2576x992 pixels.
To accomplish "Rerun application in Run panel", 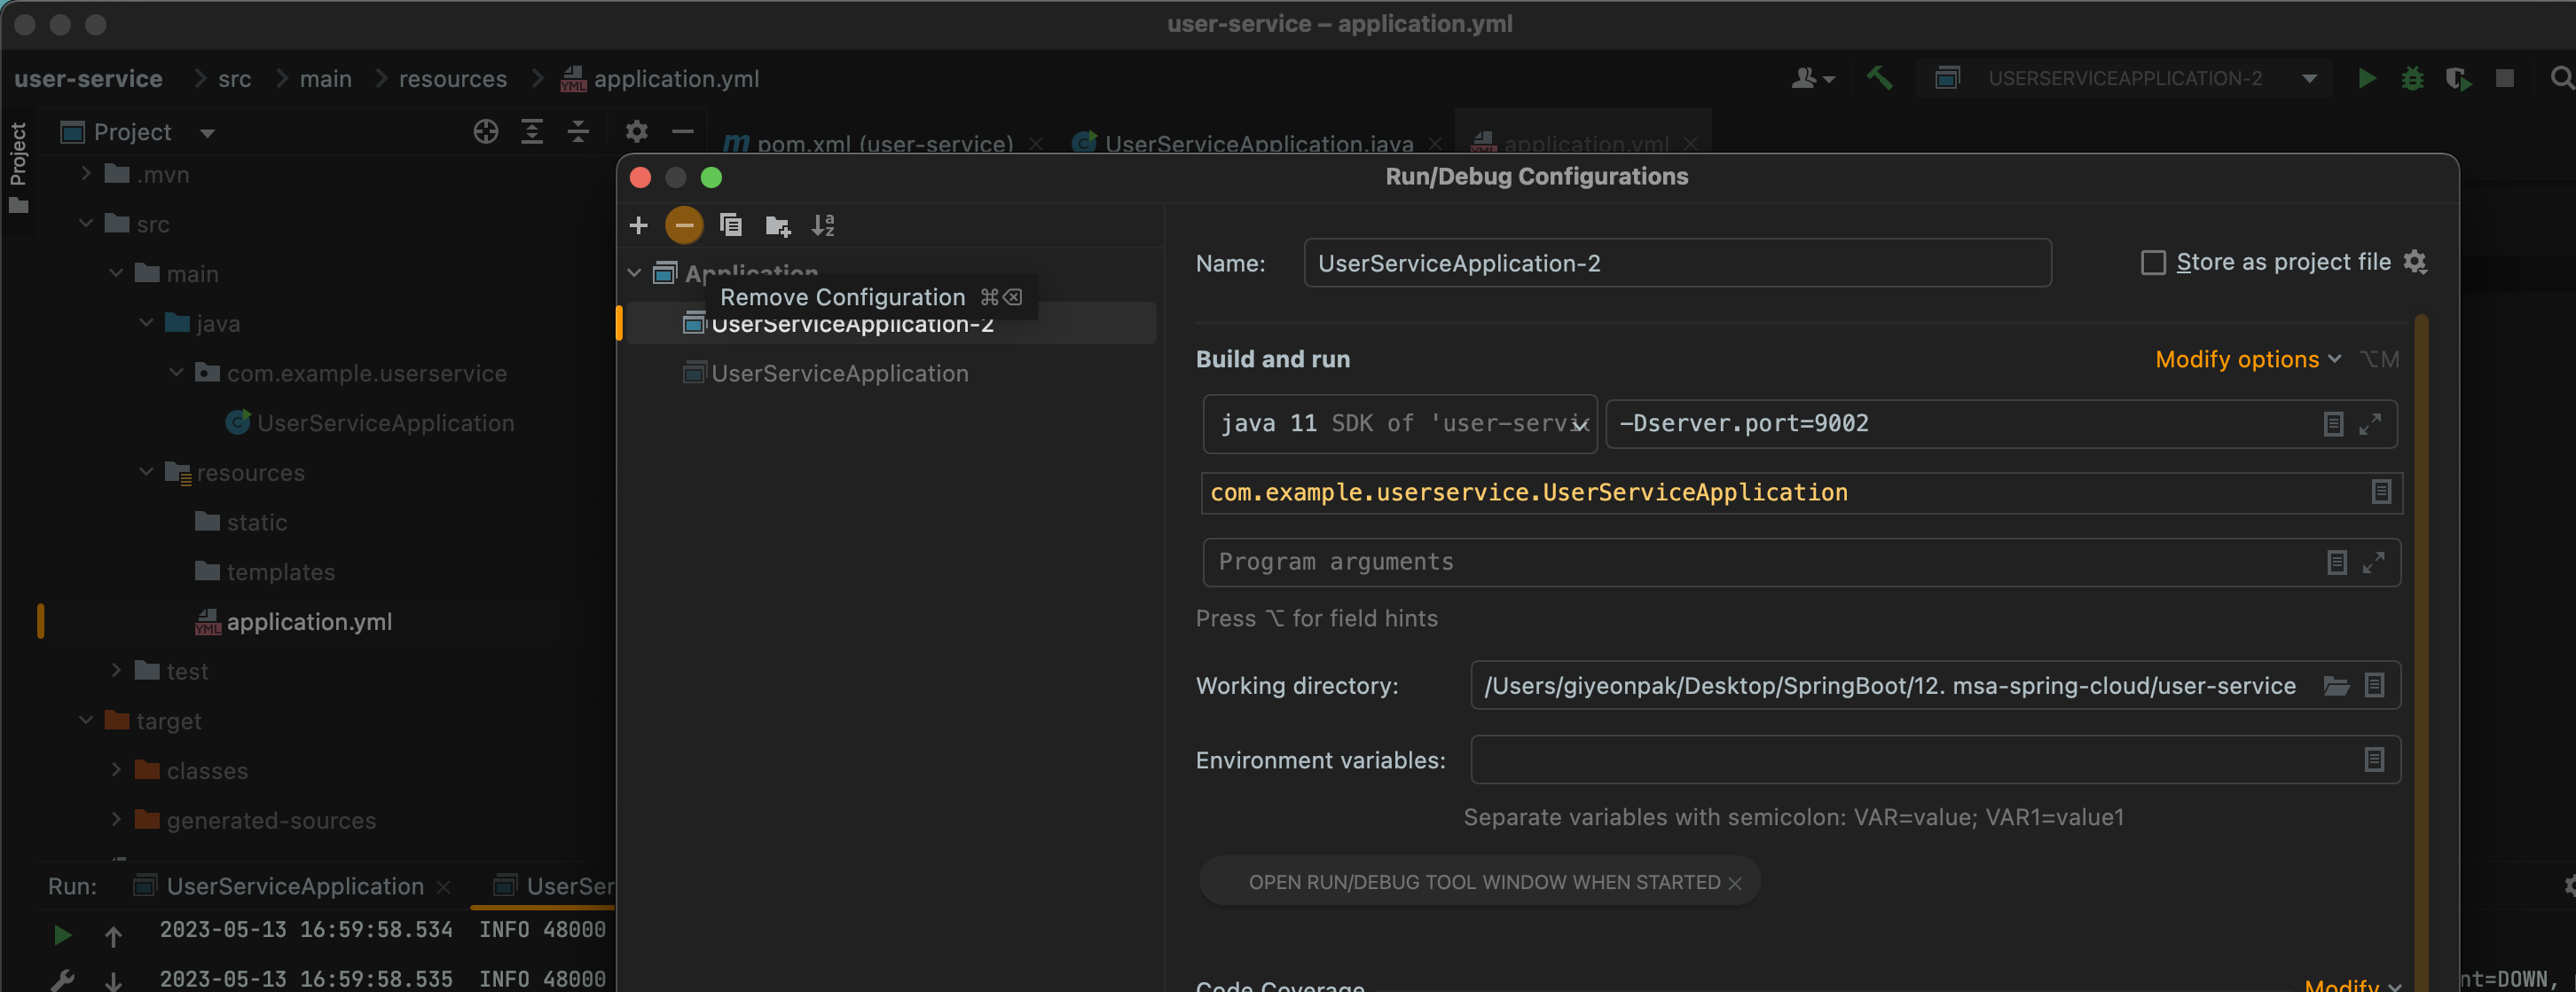I will click(62, 934).
